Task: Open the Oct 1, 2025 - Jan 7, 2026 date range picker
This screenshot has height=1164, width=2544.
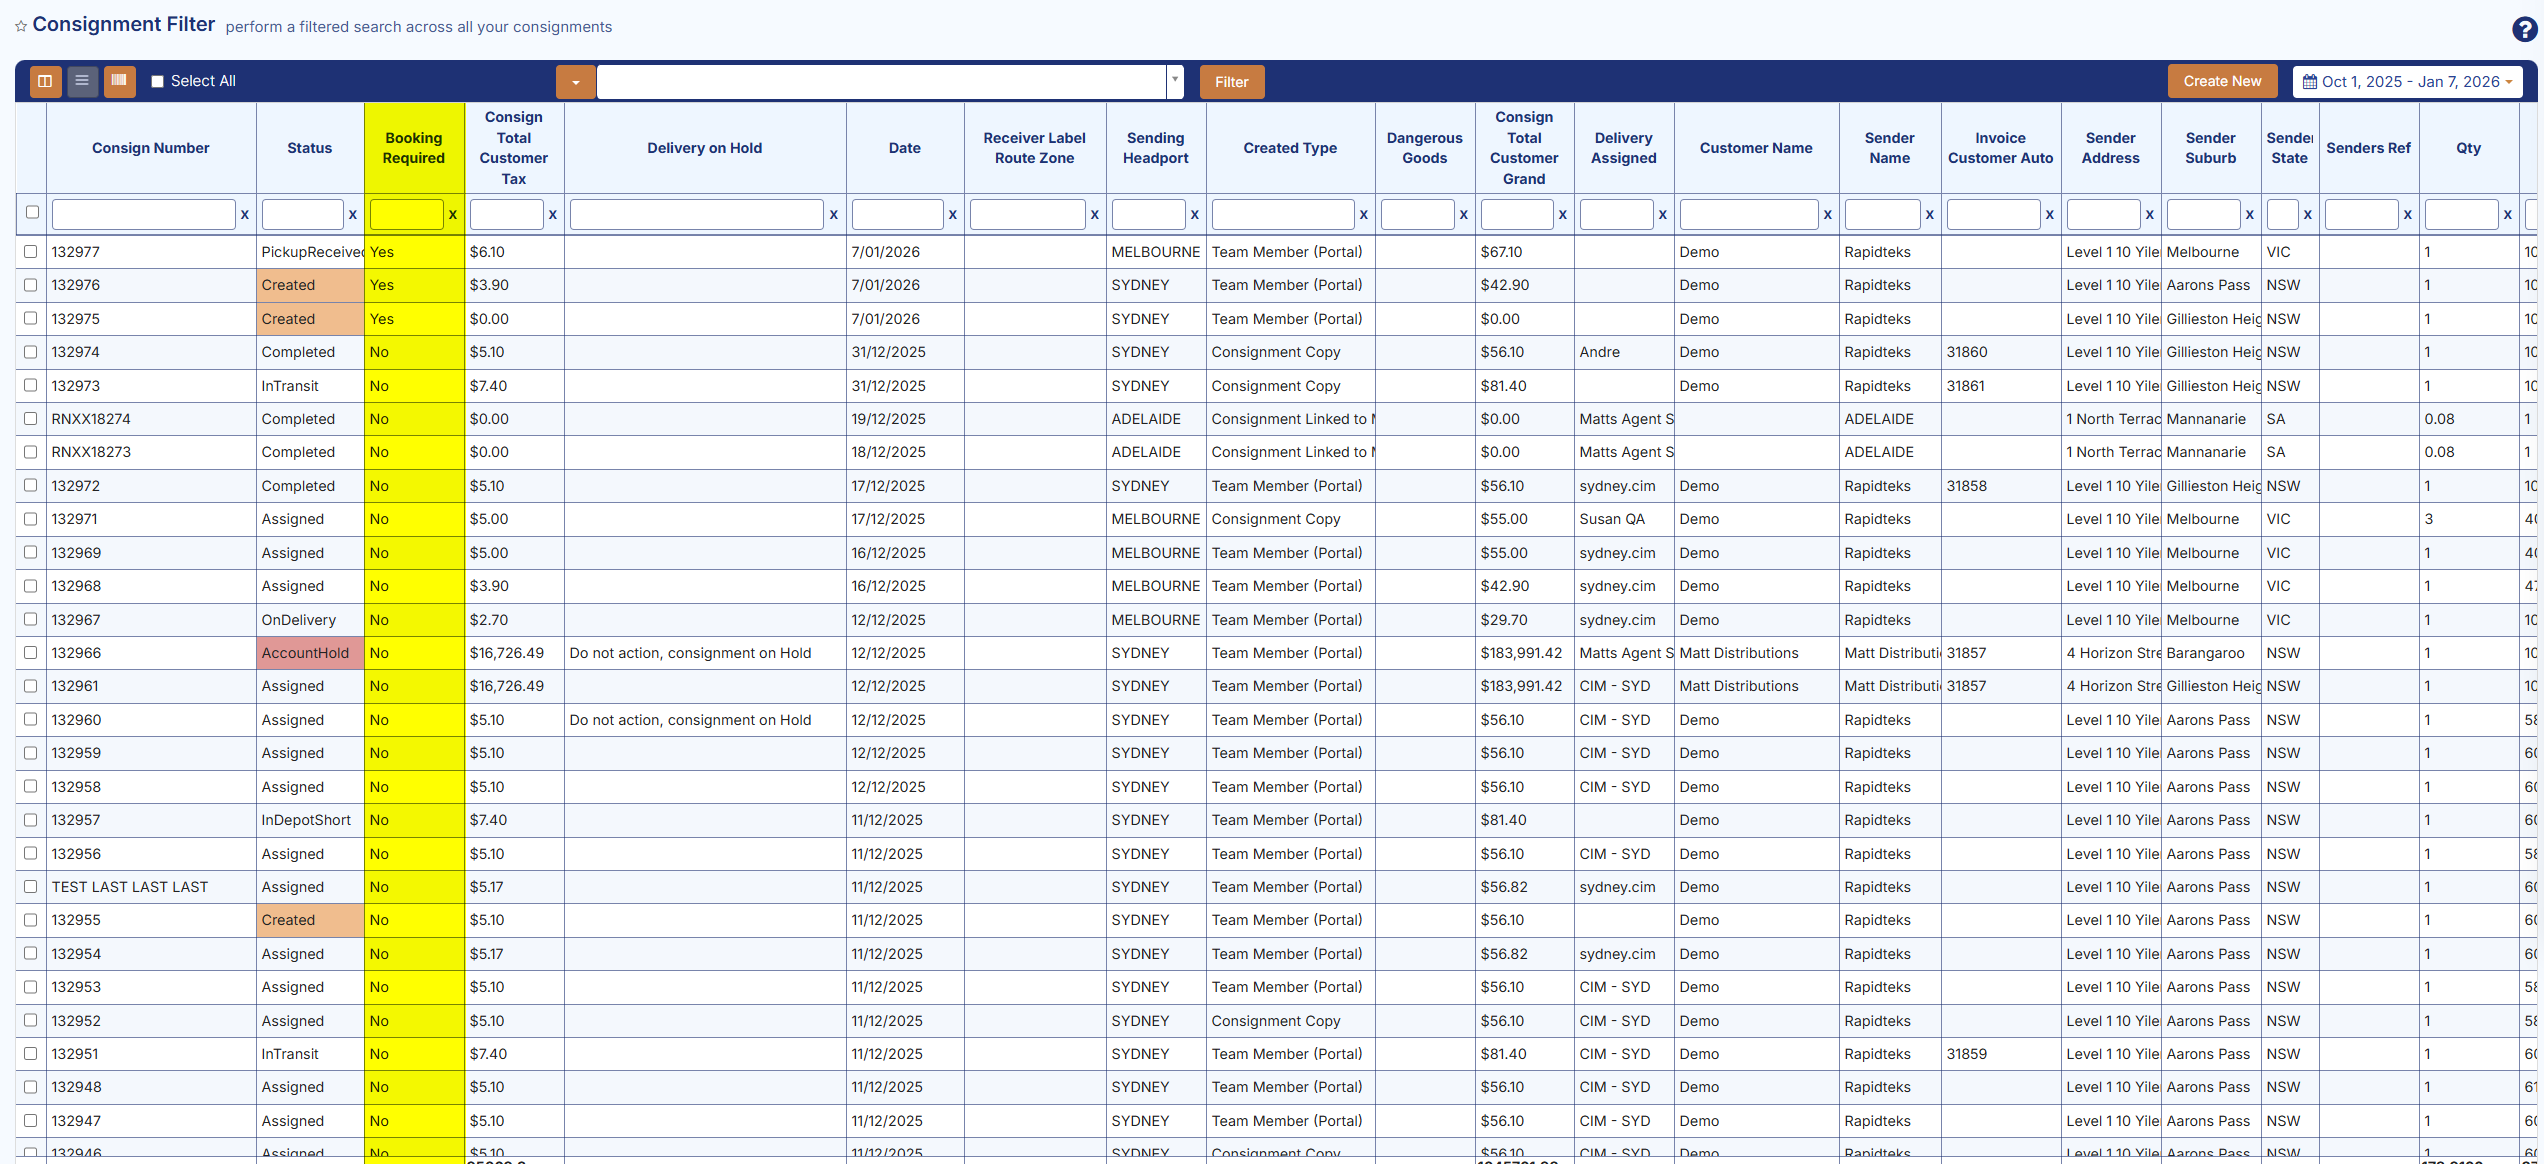Action: coord(2407,82)
